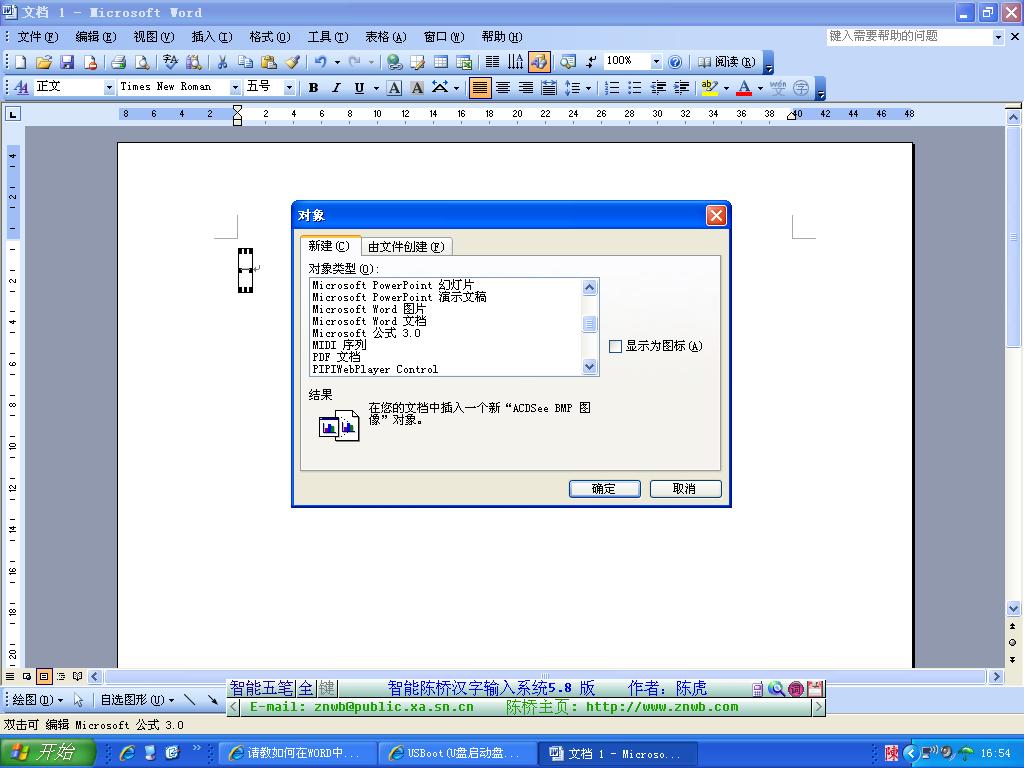
Task: Expand the 100% zoom dropdown
Action: [656, 62]
